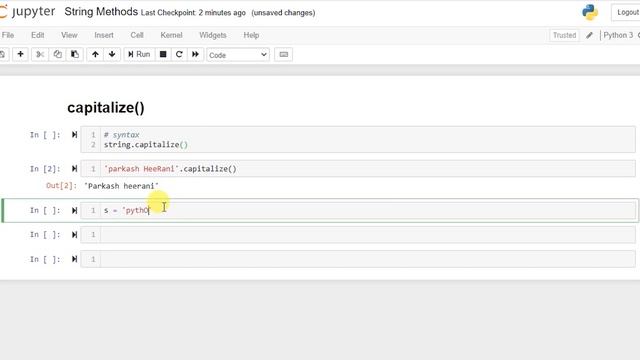
Task: Click into the last empty code cell
Action: 358,259
